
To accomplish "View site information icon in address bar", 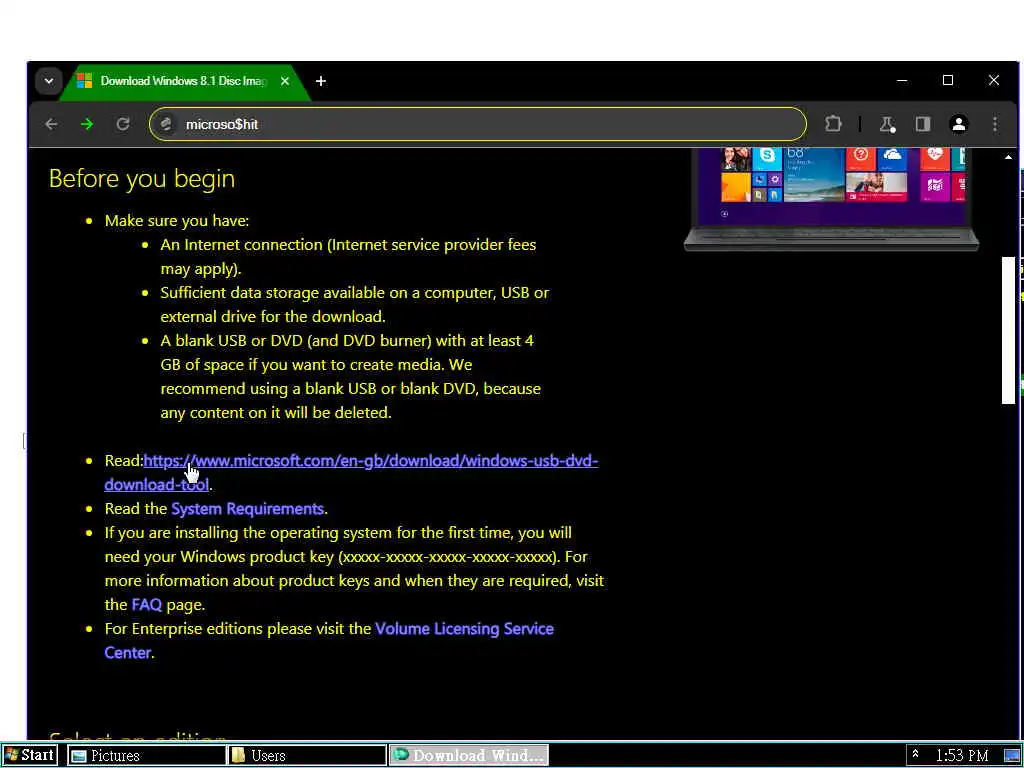I will pos(166,124).
